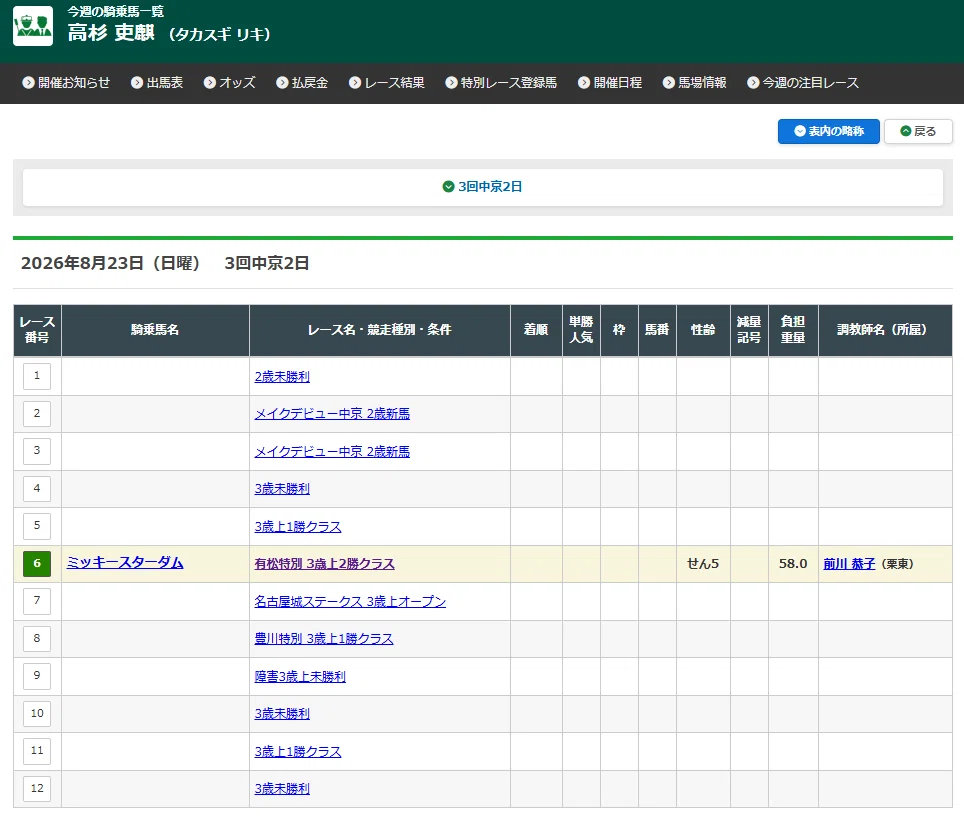Viewport: 964px width, 817px height.
Task: Click the 58.0 weight cell
Action: pos(792,564)
